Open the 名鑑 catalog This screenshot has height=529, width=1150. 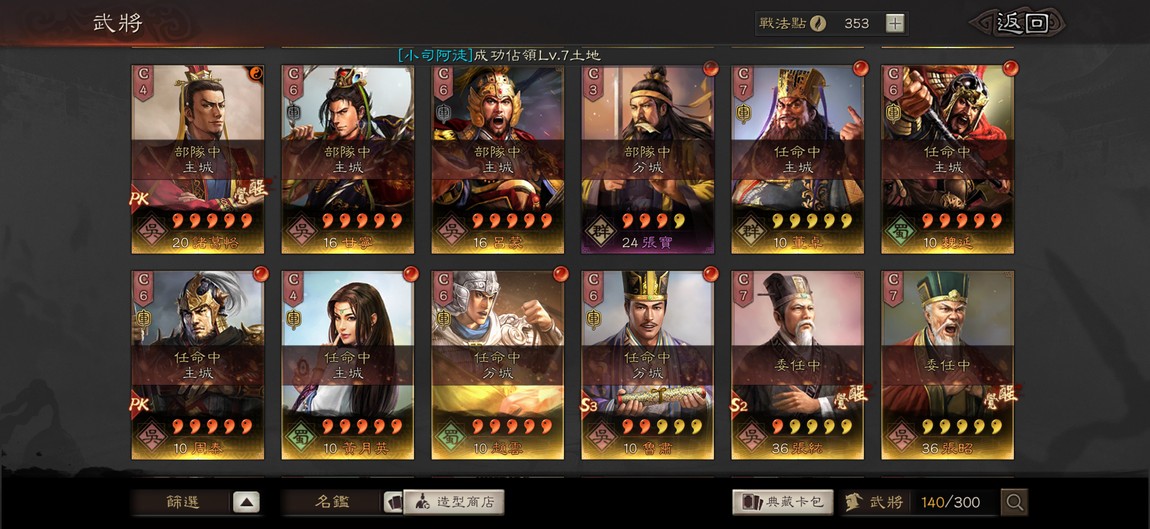332,503
